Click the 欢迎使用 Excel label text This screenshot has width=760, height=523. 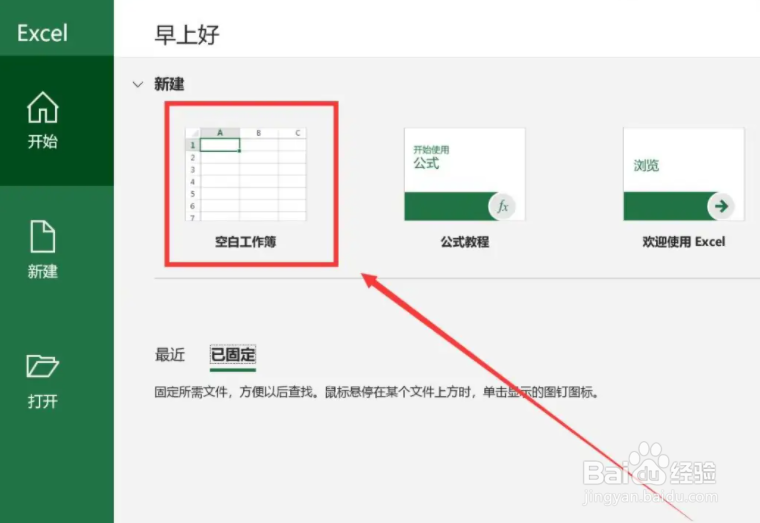684,242
